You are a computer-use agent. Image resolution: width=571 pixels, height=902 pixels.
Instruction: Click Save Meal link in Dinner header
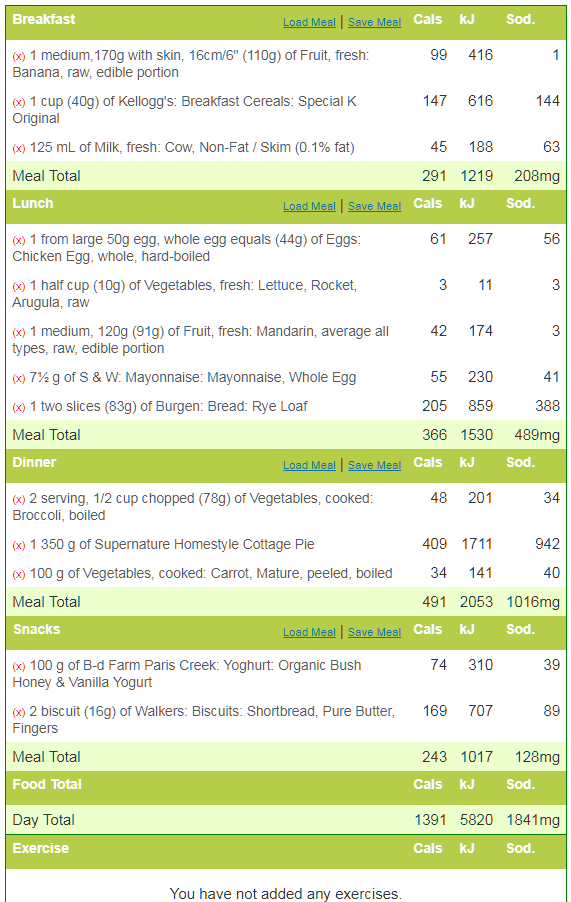tap(374, 465)
